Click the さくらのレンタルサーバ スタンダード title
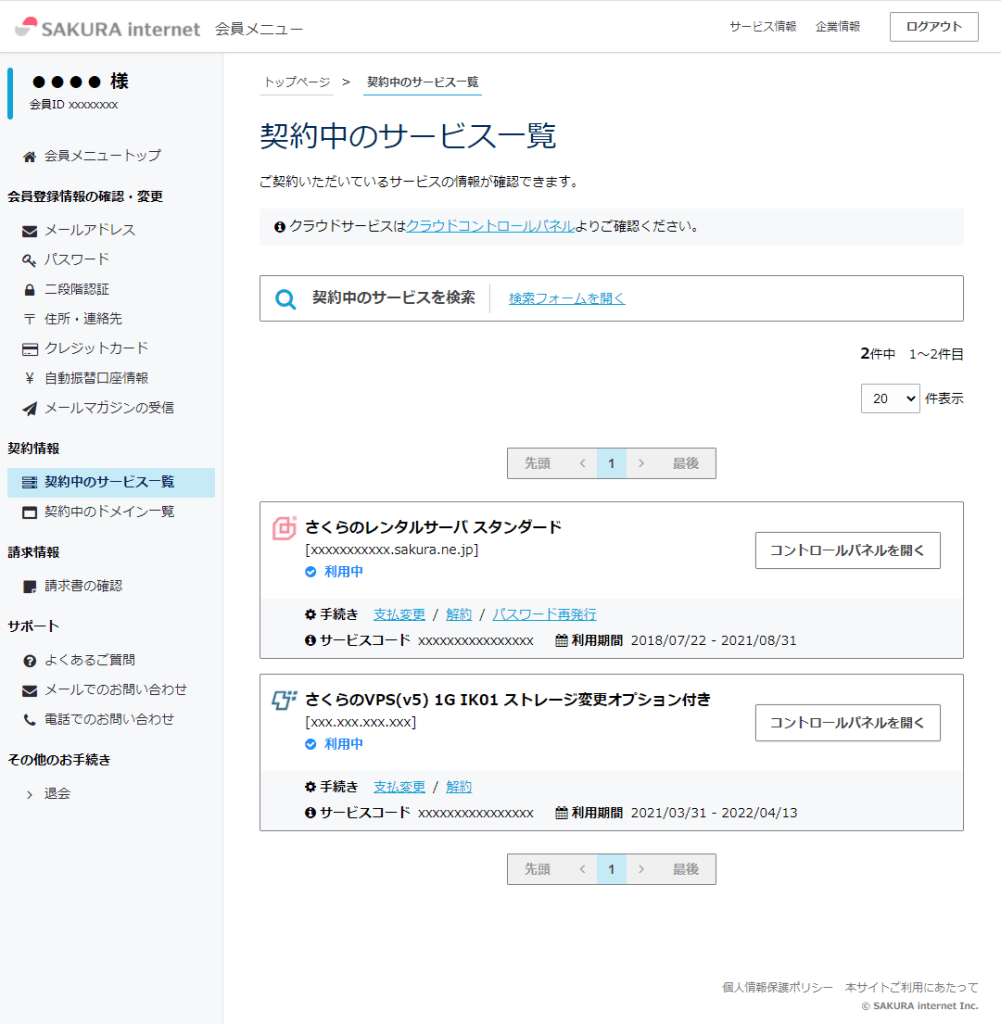The image size is (1001, 1024). point(434,527)
